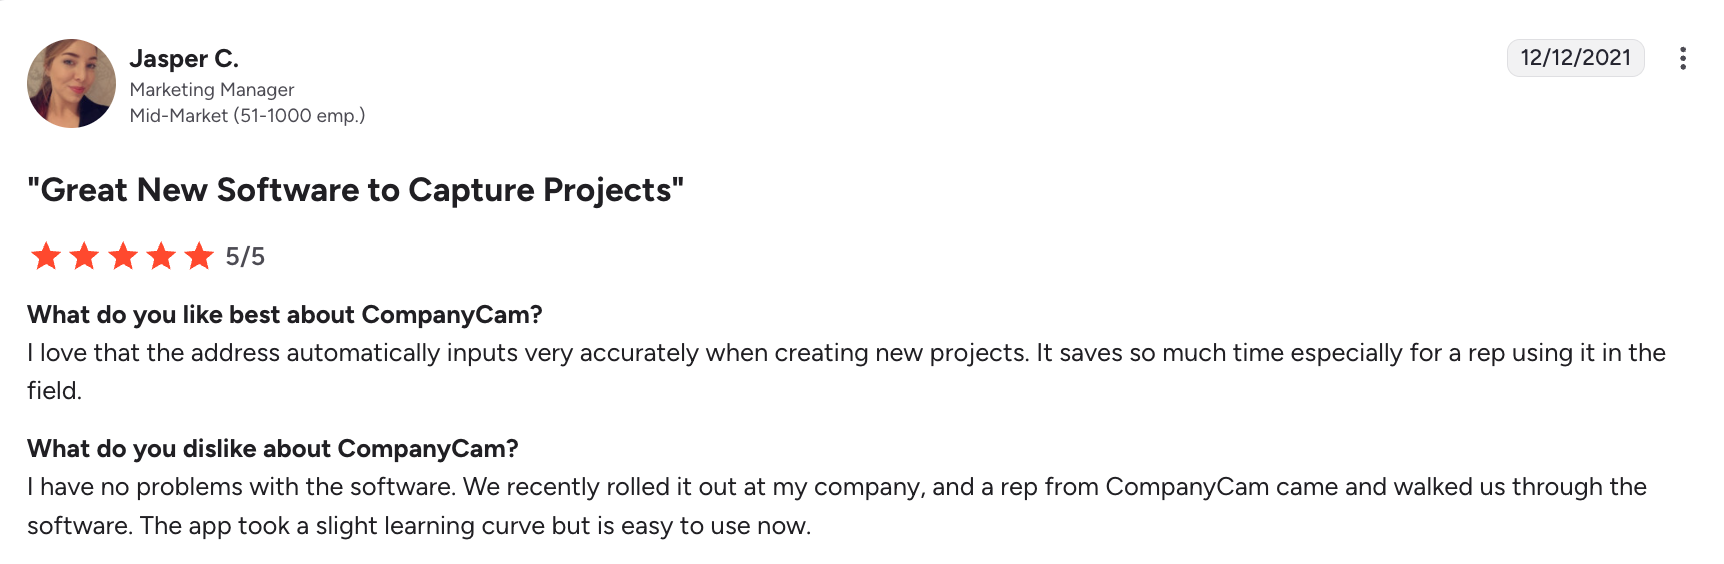Screen dimensions: 1724x564
Task: Click the first rating star
Action: pyautogui.click(x=46, y=257)
